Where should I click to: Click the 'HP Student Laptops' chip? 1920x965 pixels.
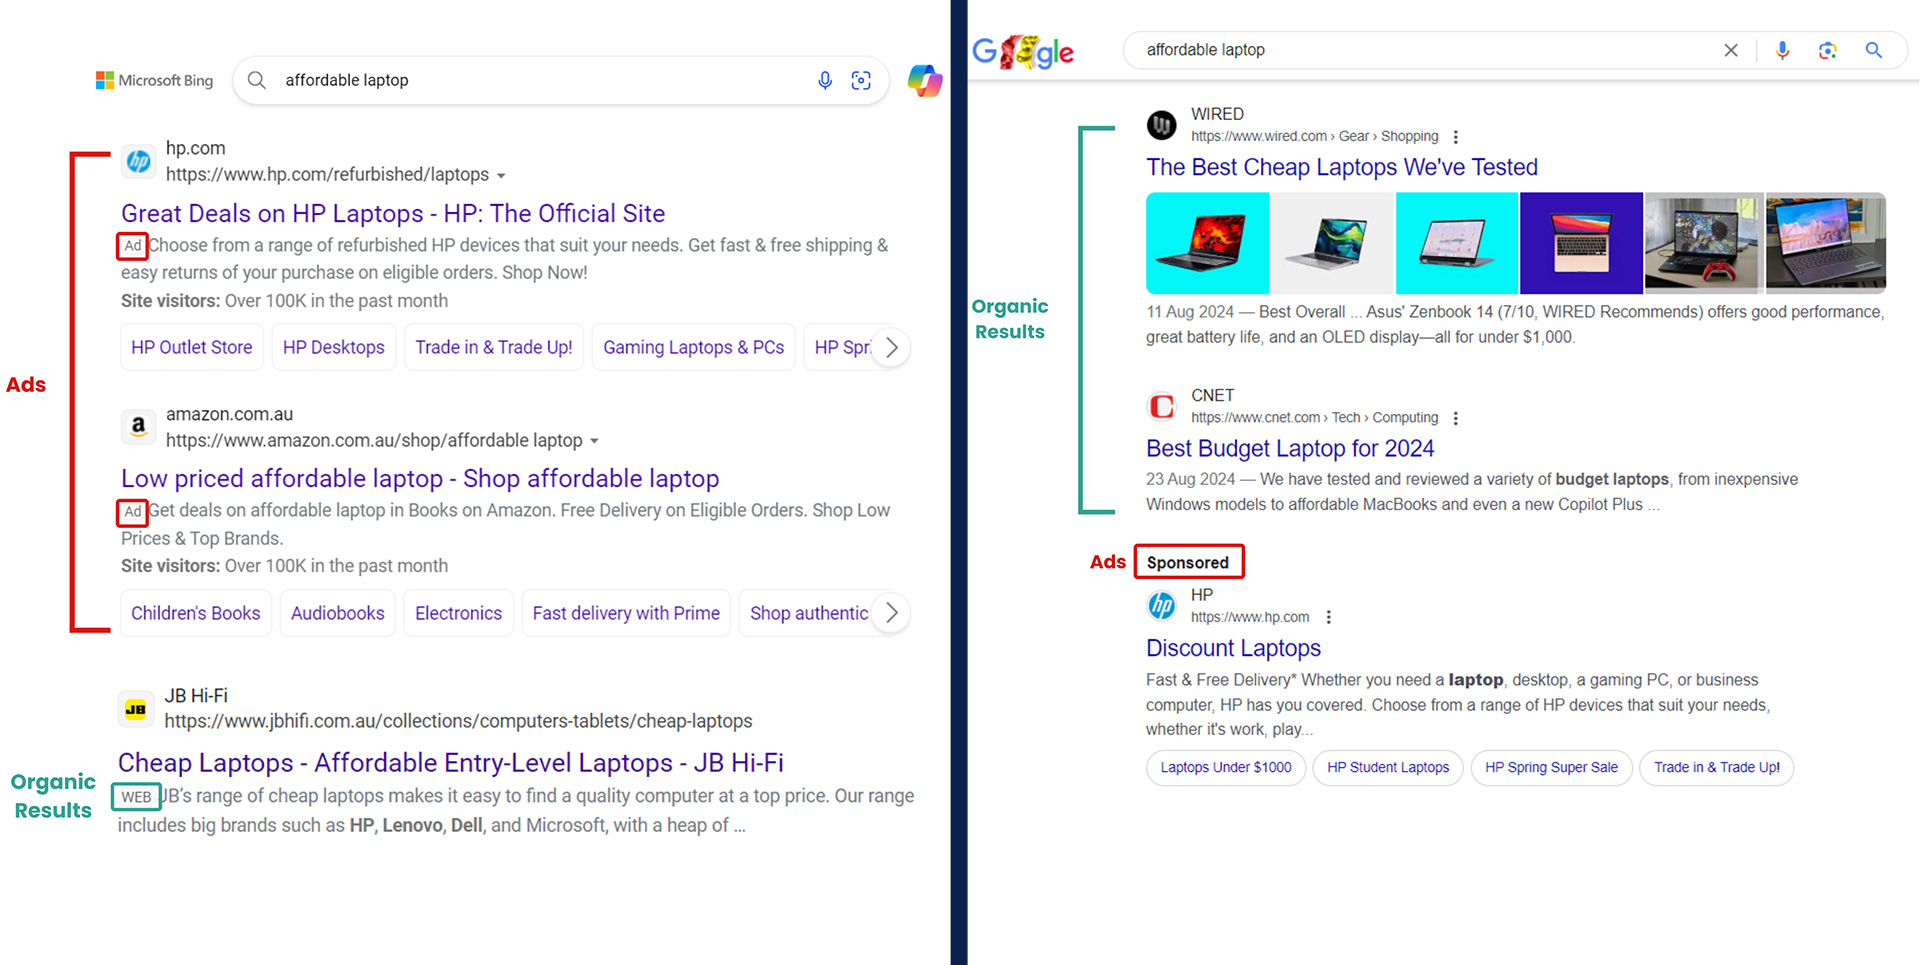point(1388,767)
